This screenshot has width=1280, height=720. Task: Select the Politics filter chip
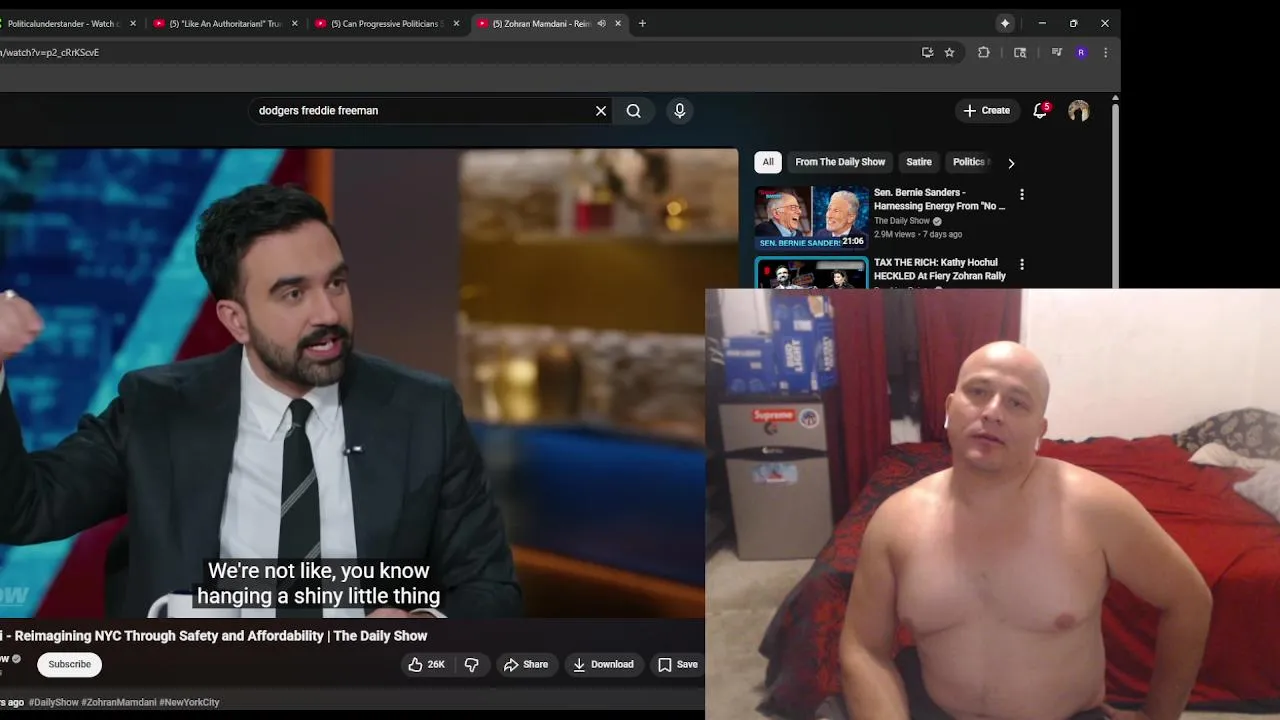[969, 162]
